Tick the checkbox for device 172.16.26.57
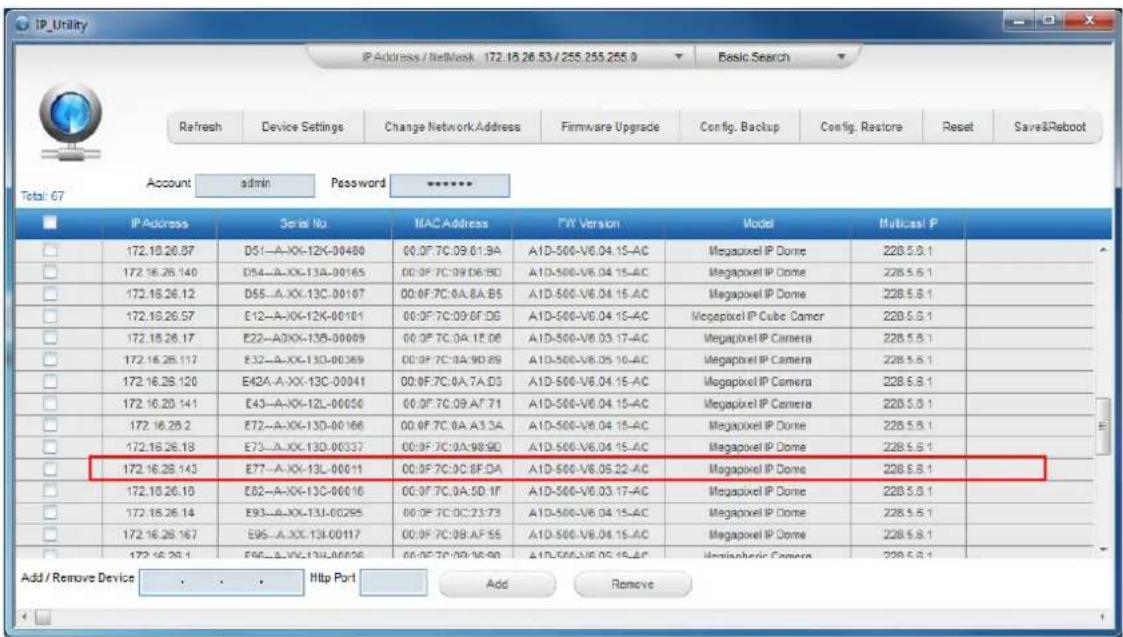The height and width of the screenshot is (637, 1123). pos(49,316)
